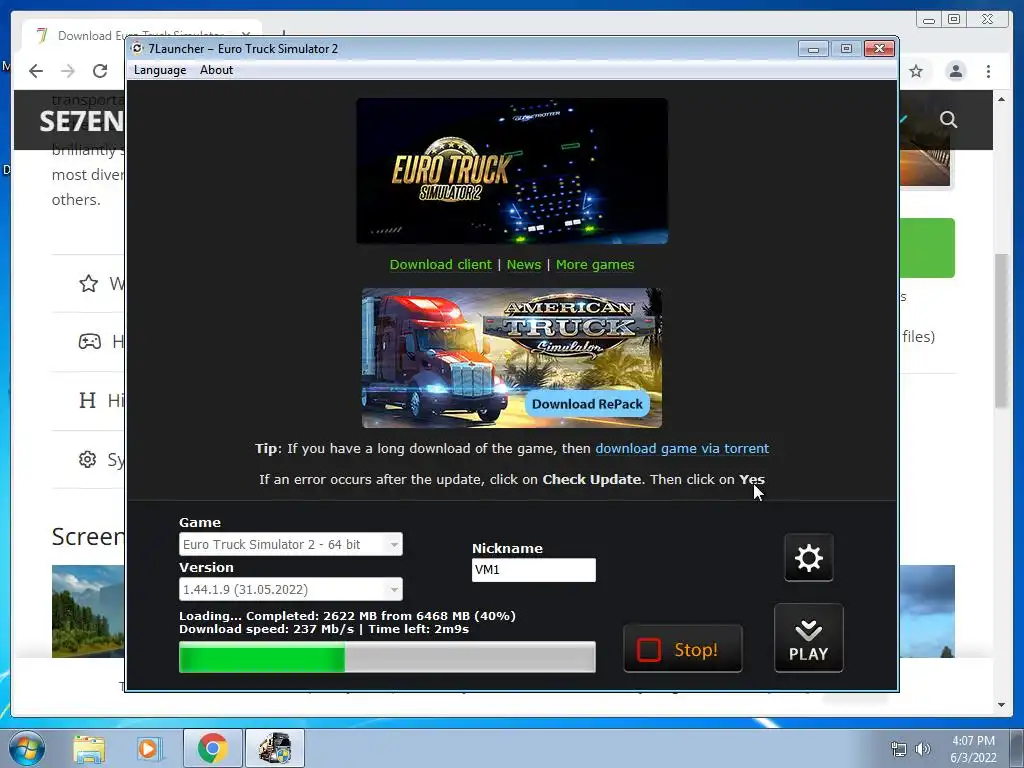
Task: Open the Language menu
Action: pos(160,70)
